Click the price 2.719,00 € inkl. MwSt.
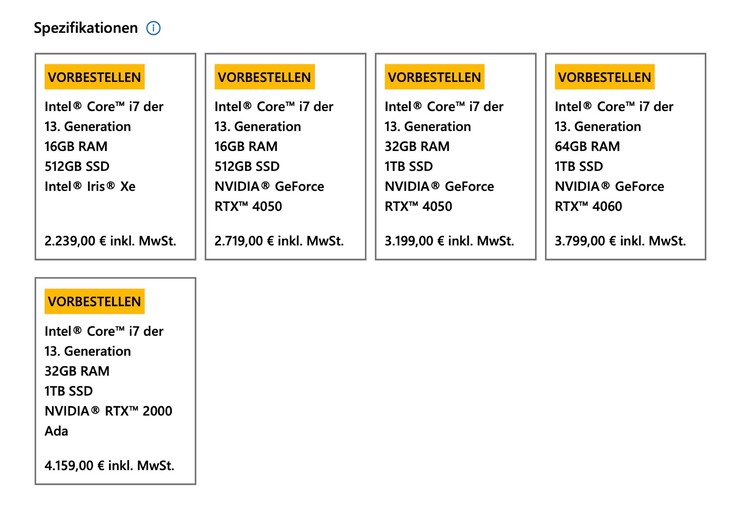 click(279, 241)
